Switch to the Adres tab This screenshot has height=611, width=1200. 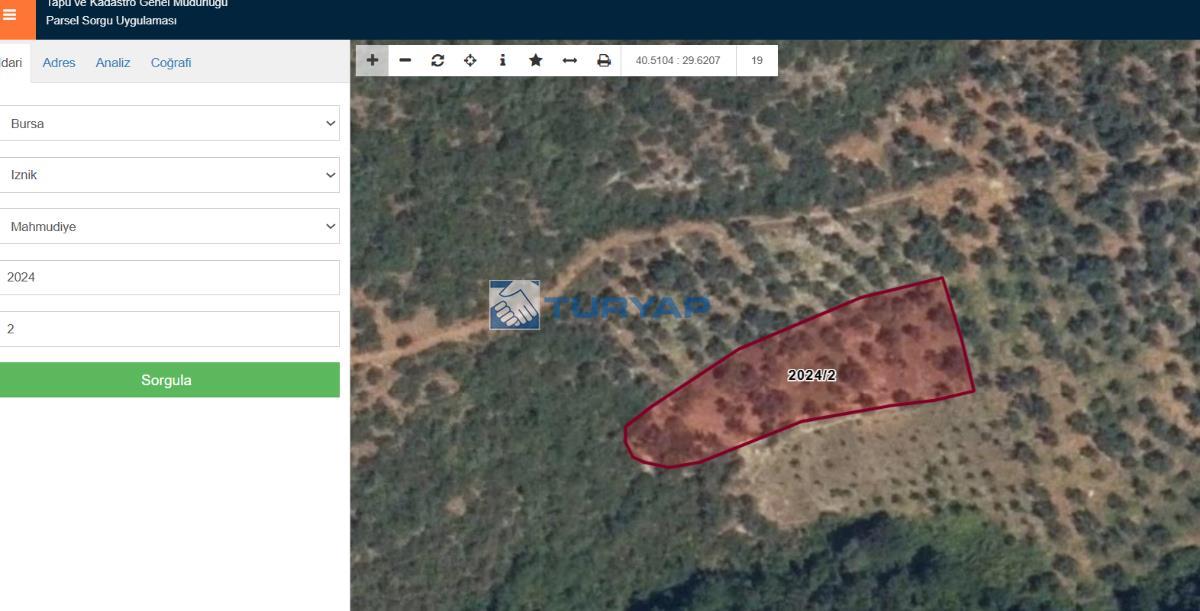click(59, 62)
